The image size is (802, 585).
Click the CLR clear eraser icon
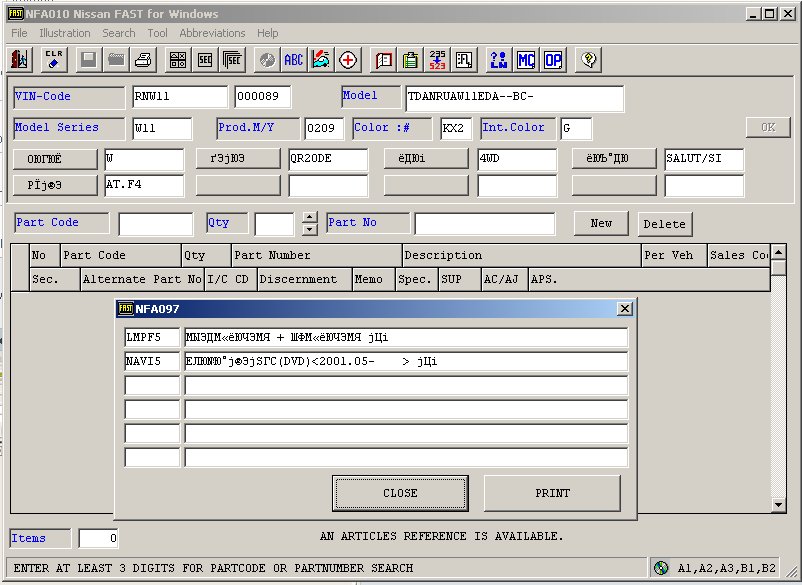54,60
